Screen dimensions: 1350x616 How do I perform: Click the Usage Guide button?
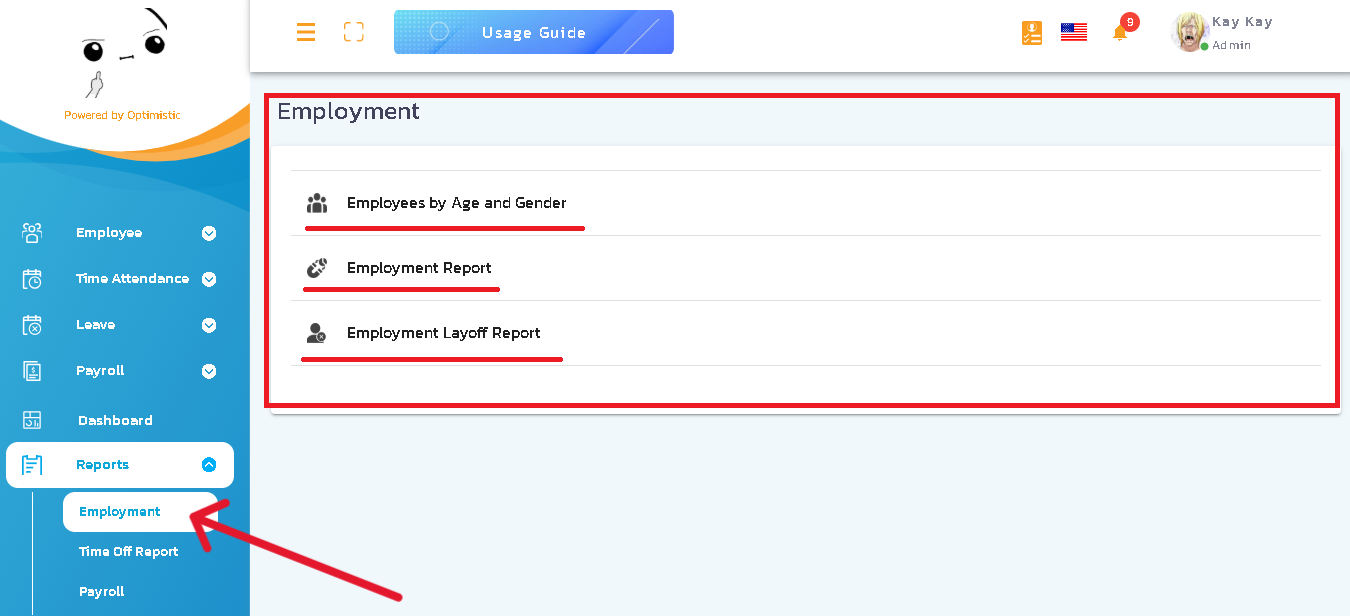click(x=533, y=31)
